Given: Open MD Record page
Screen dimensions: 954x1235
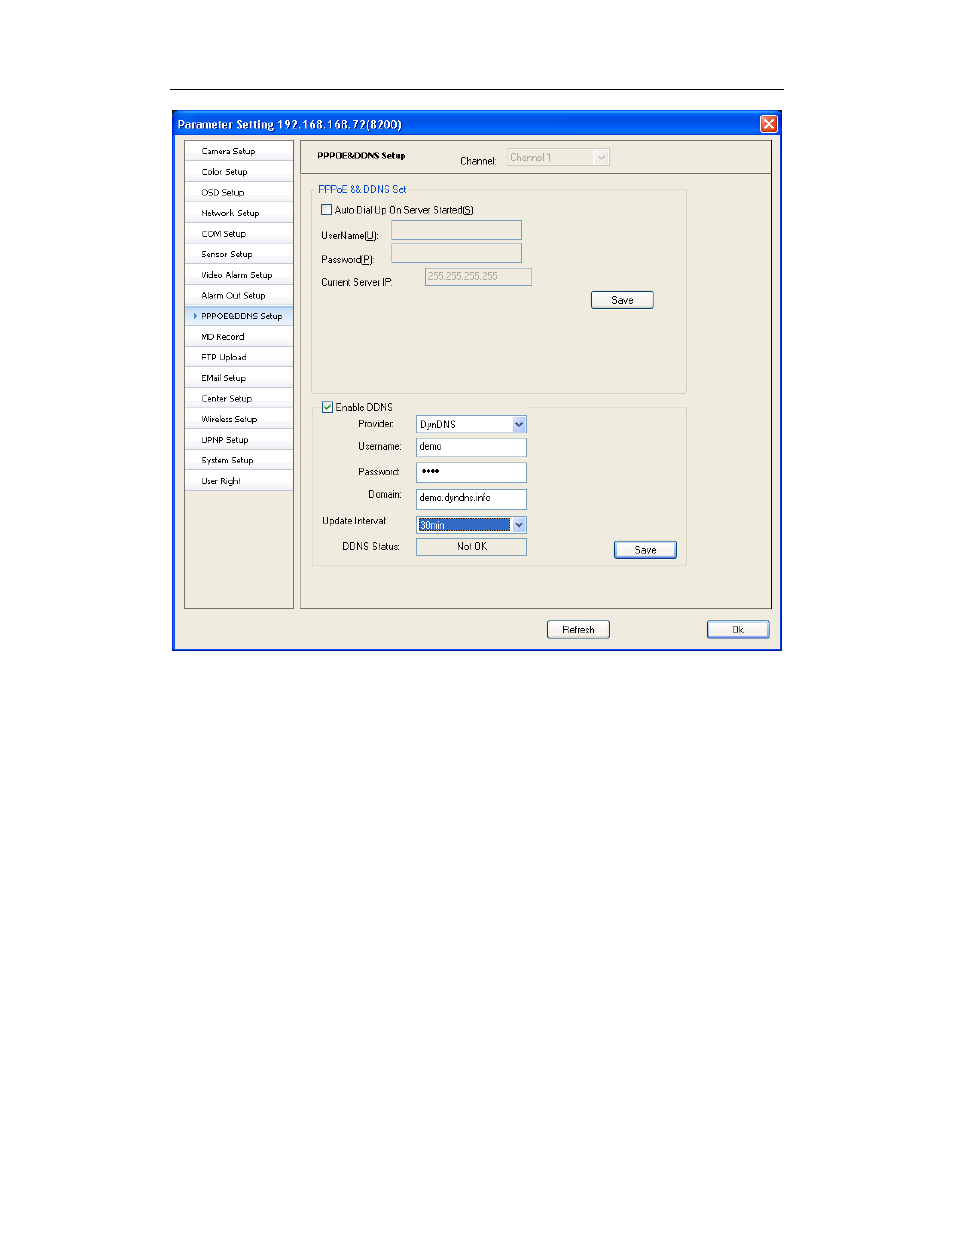Looking at the screenshot, I should pos(239,337).
